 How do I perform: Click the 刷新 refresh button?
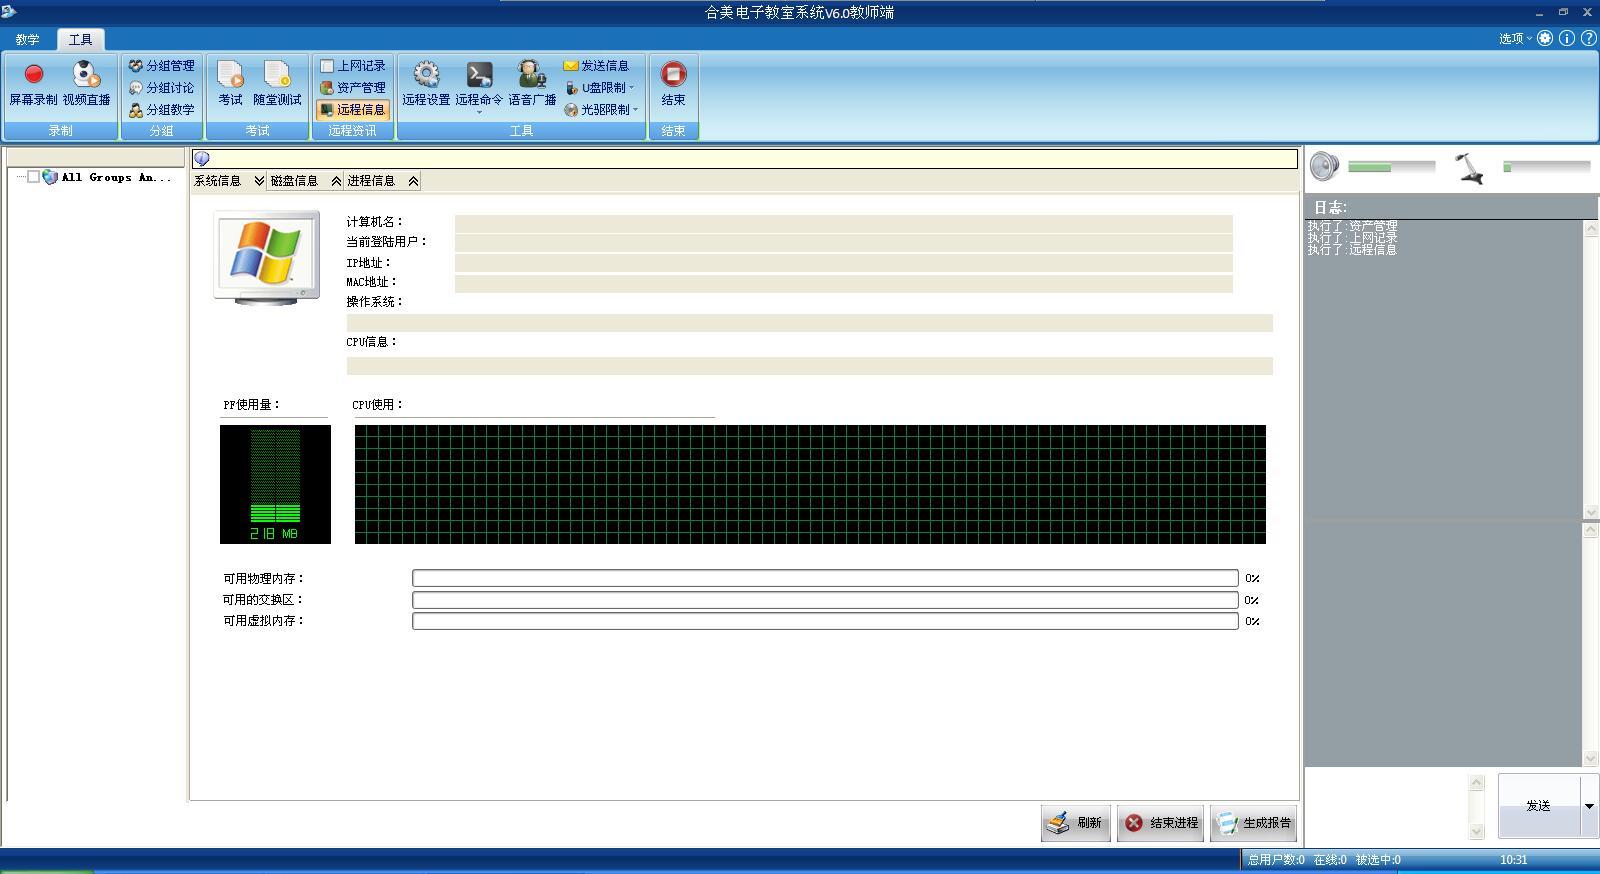coord(1076,823)
